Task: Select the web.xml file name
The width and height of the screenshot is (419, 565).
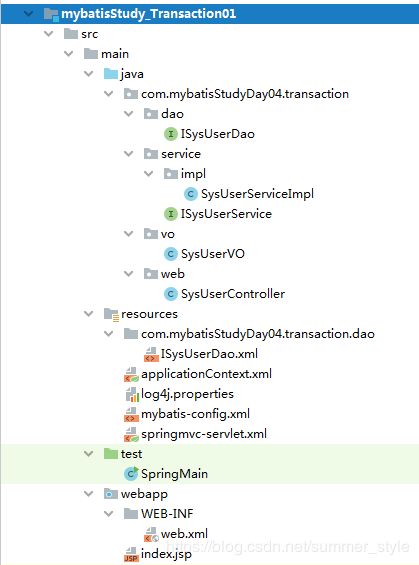Action: click(184, 534)
